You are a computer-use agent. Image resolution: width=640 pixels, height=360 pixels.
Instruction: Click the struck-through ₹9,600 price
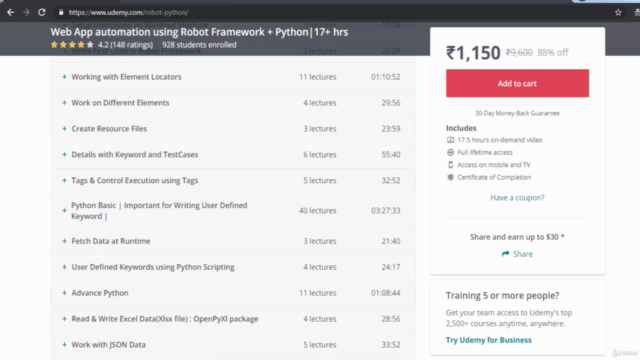click(519, 52)
